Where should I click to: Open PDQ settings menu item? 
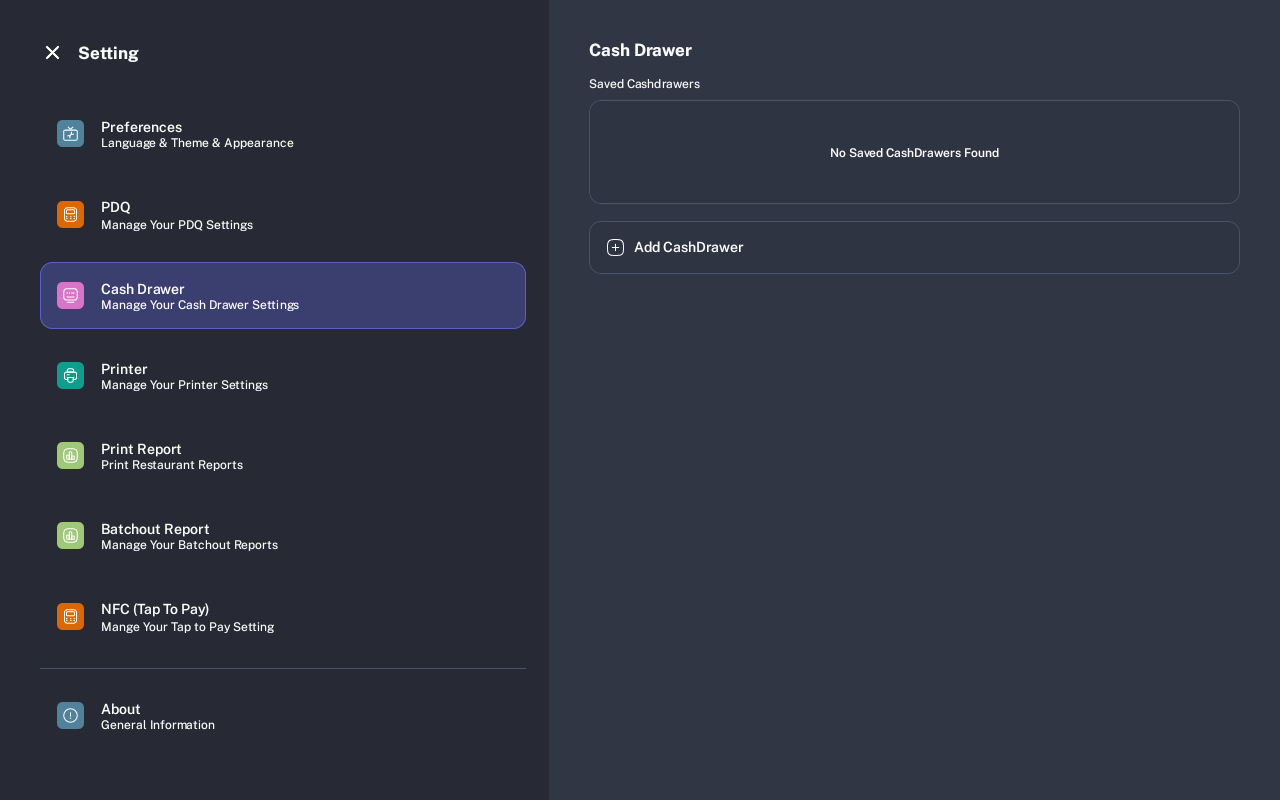point(283,215)
